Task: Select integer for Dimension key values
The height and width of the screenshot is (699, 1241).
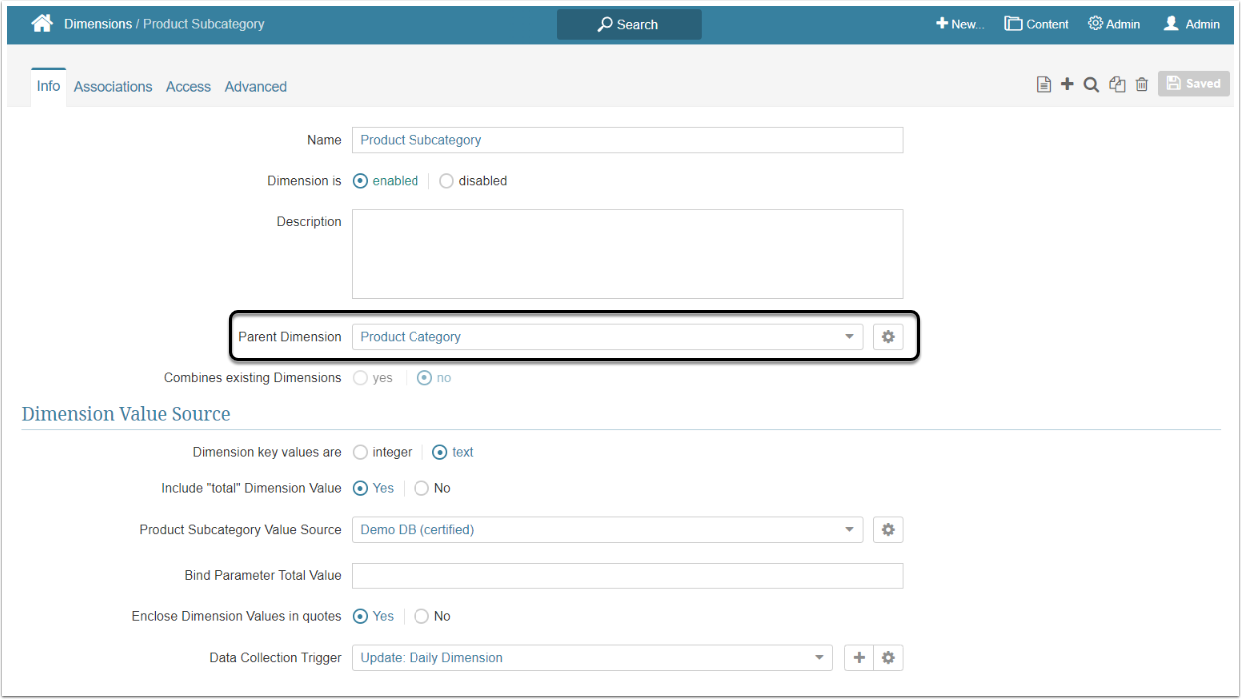Action: (x=361, y=452)
